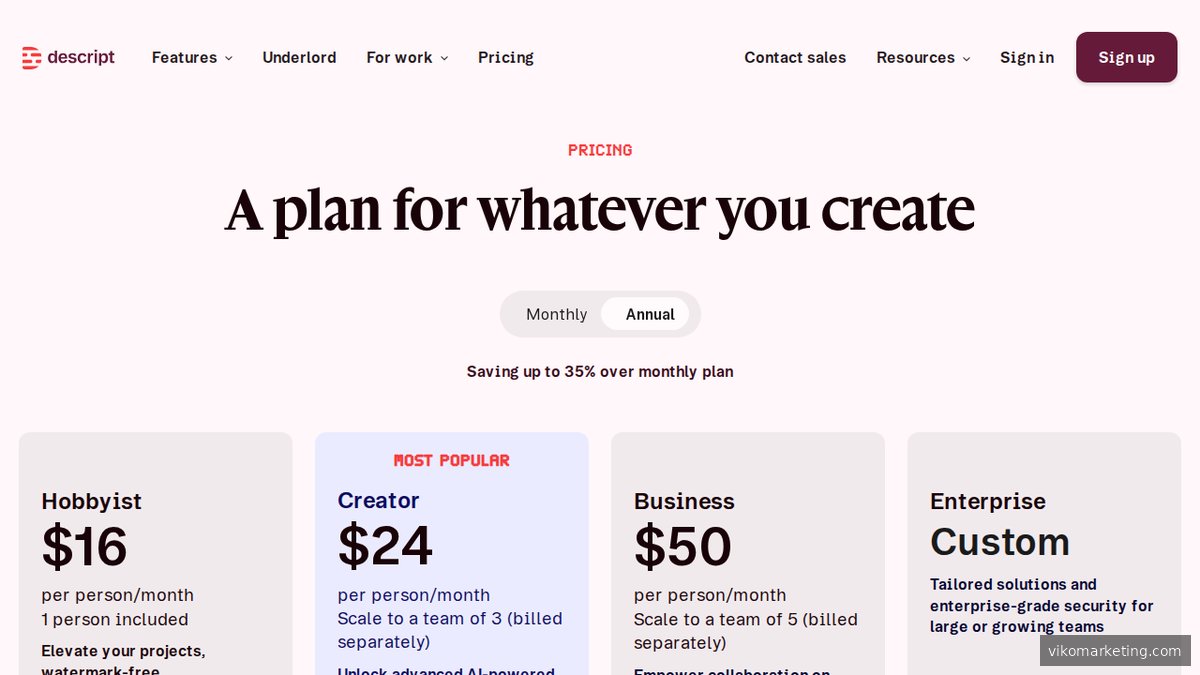Image resolution: width=1200 pixels, height=675 pixels.
Task: Click the Hobbyist plan heading
Action: pos(91,501)
